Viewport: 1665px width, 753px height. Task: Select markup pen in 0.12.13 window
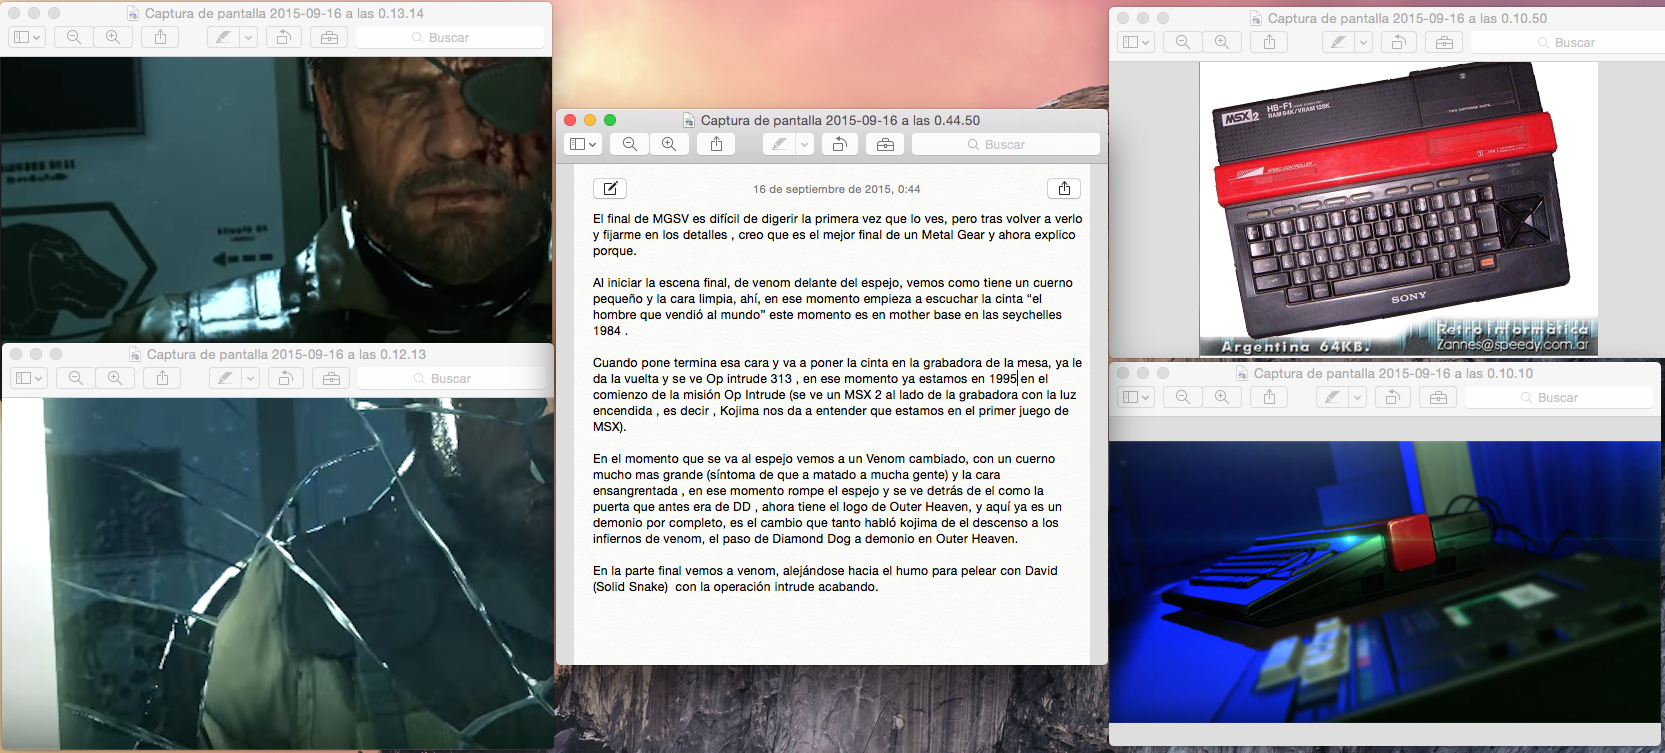tap(225, 378)
